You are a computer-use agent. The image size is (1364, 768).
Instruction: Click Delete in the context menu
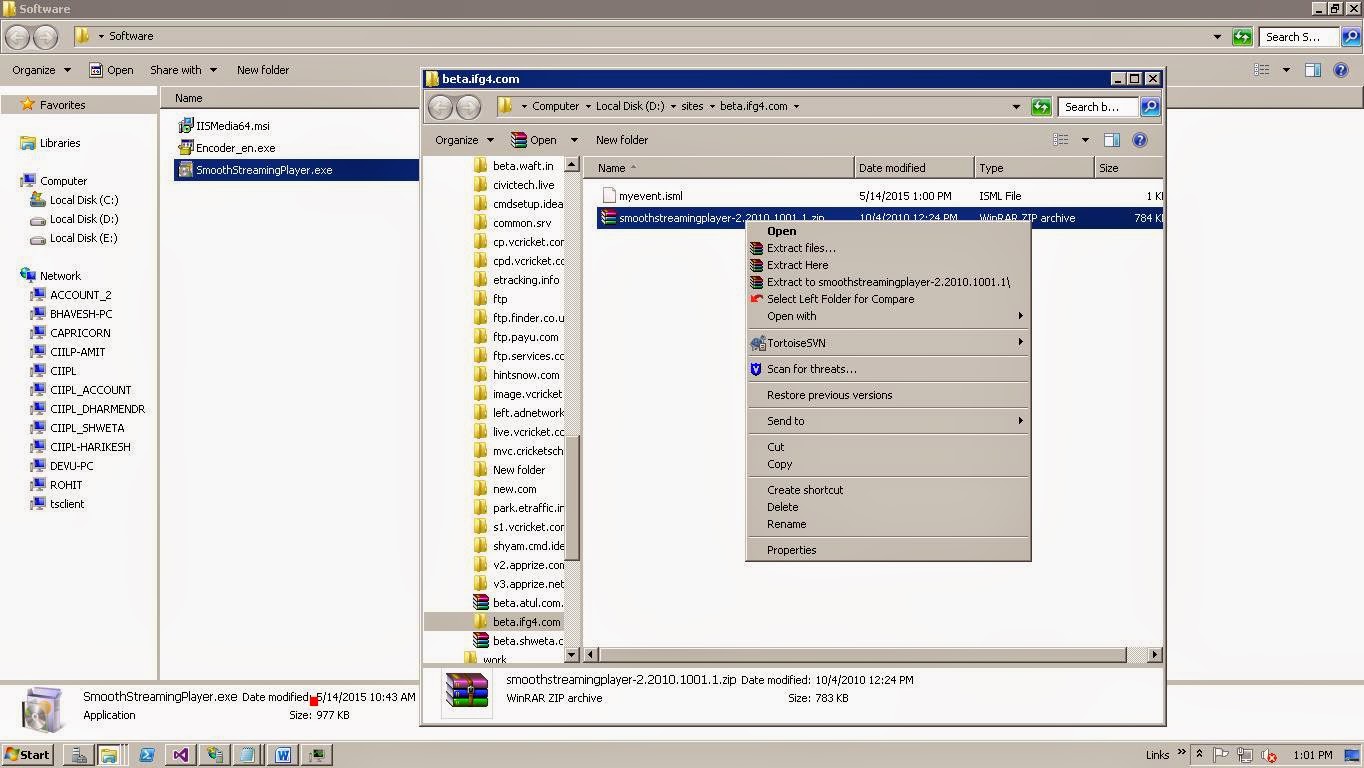click(782, 507)
